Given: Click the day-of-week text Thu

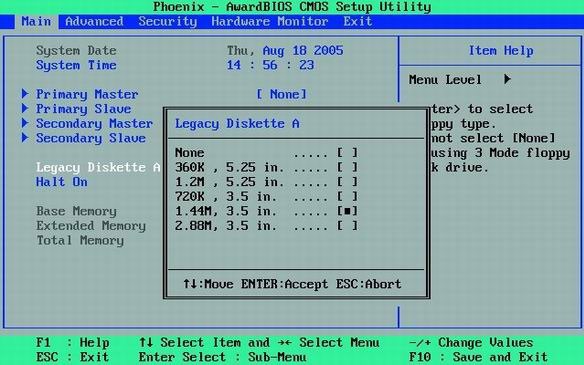Looking at the screenshot, I should point(241,50).
